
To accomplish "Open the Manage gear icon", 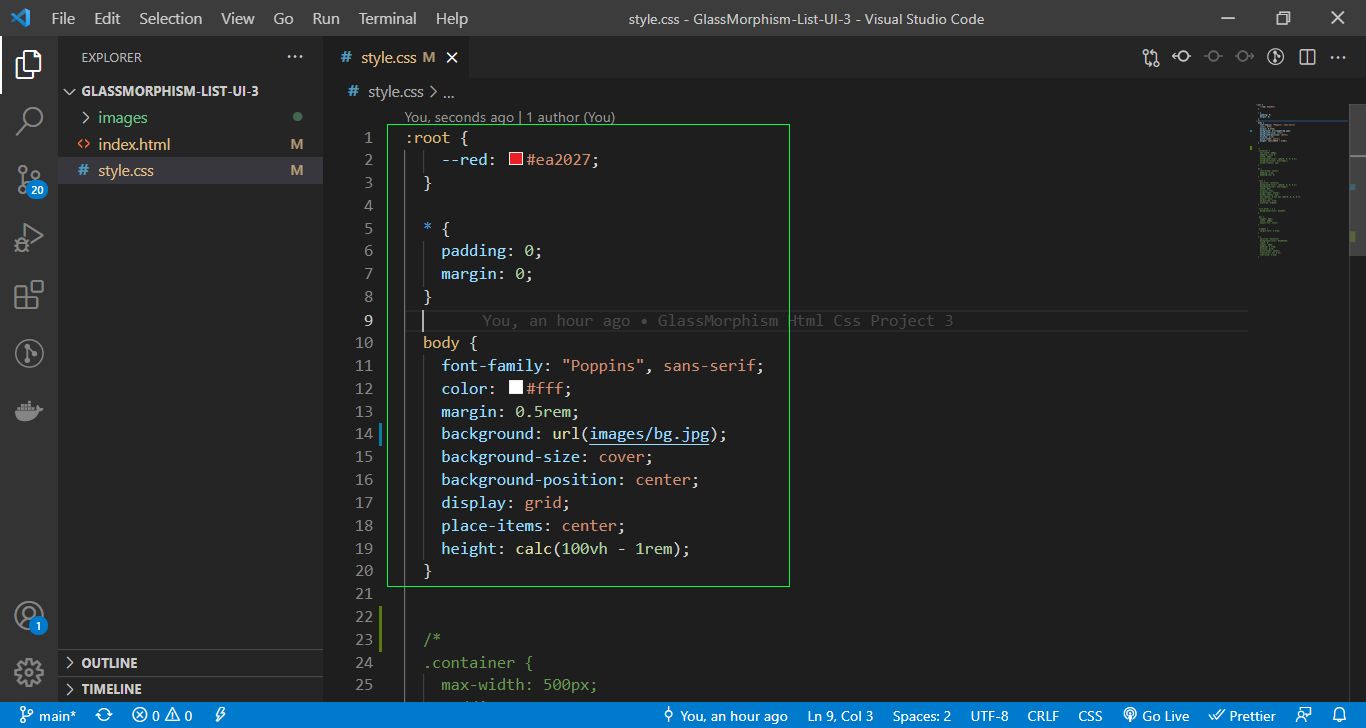I will coord(29,672).
